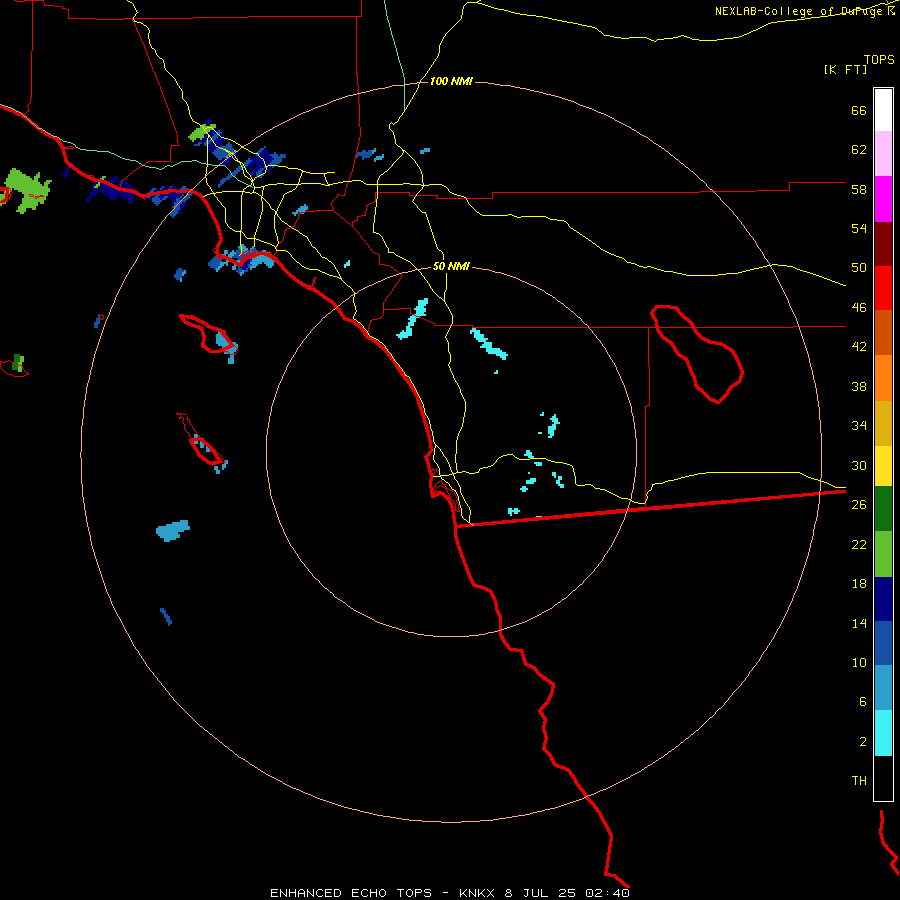Click the magenta legend swatch

point(883,199)
